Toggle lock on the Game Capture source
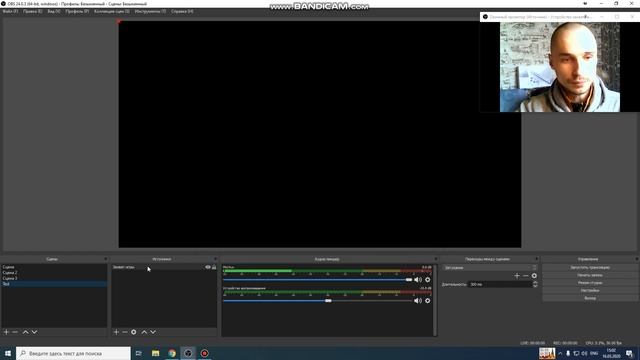Viewport: 640px width, 360px height. pos(214,267)
